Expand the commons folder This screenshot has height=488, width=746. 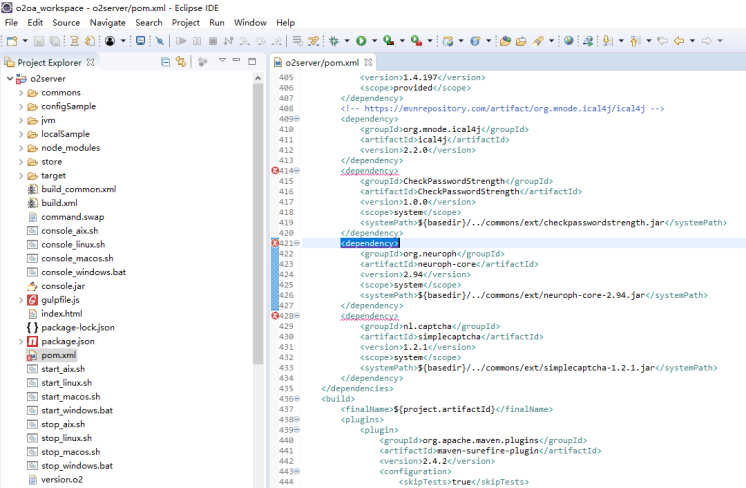(21, 93)
